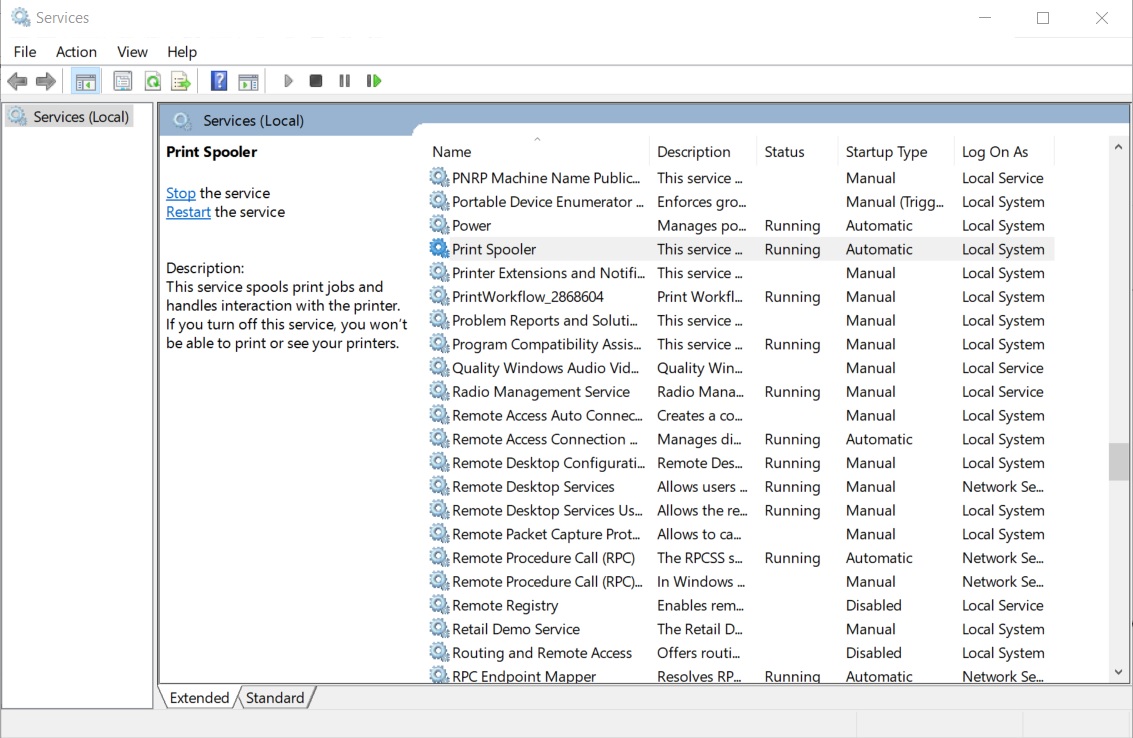Click gear icon beside Radio Management Service
1133x738 pixels.
click(439, 391)
